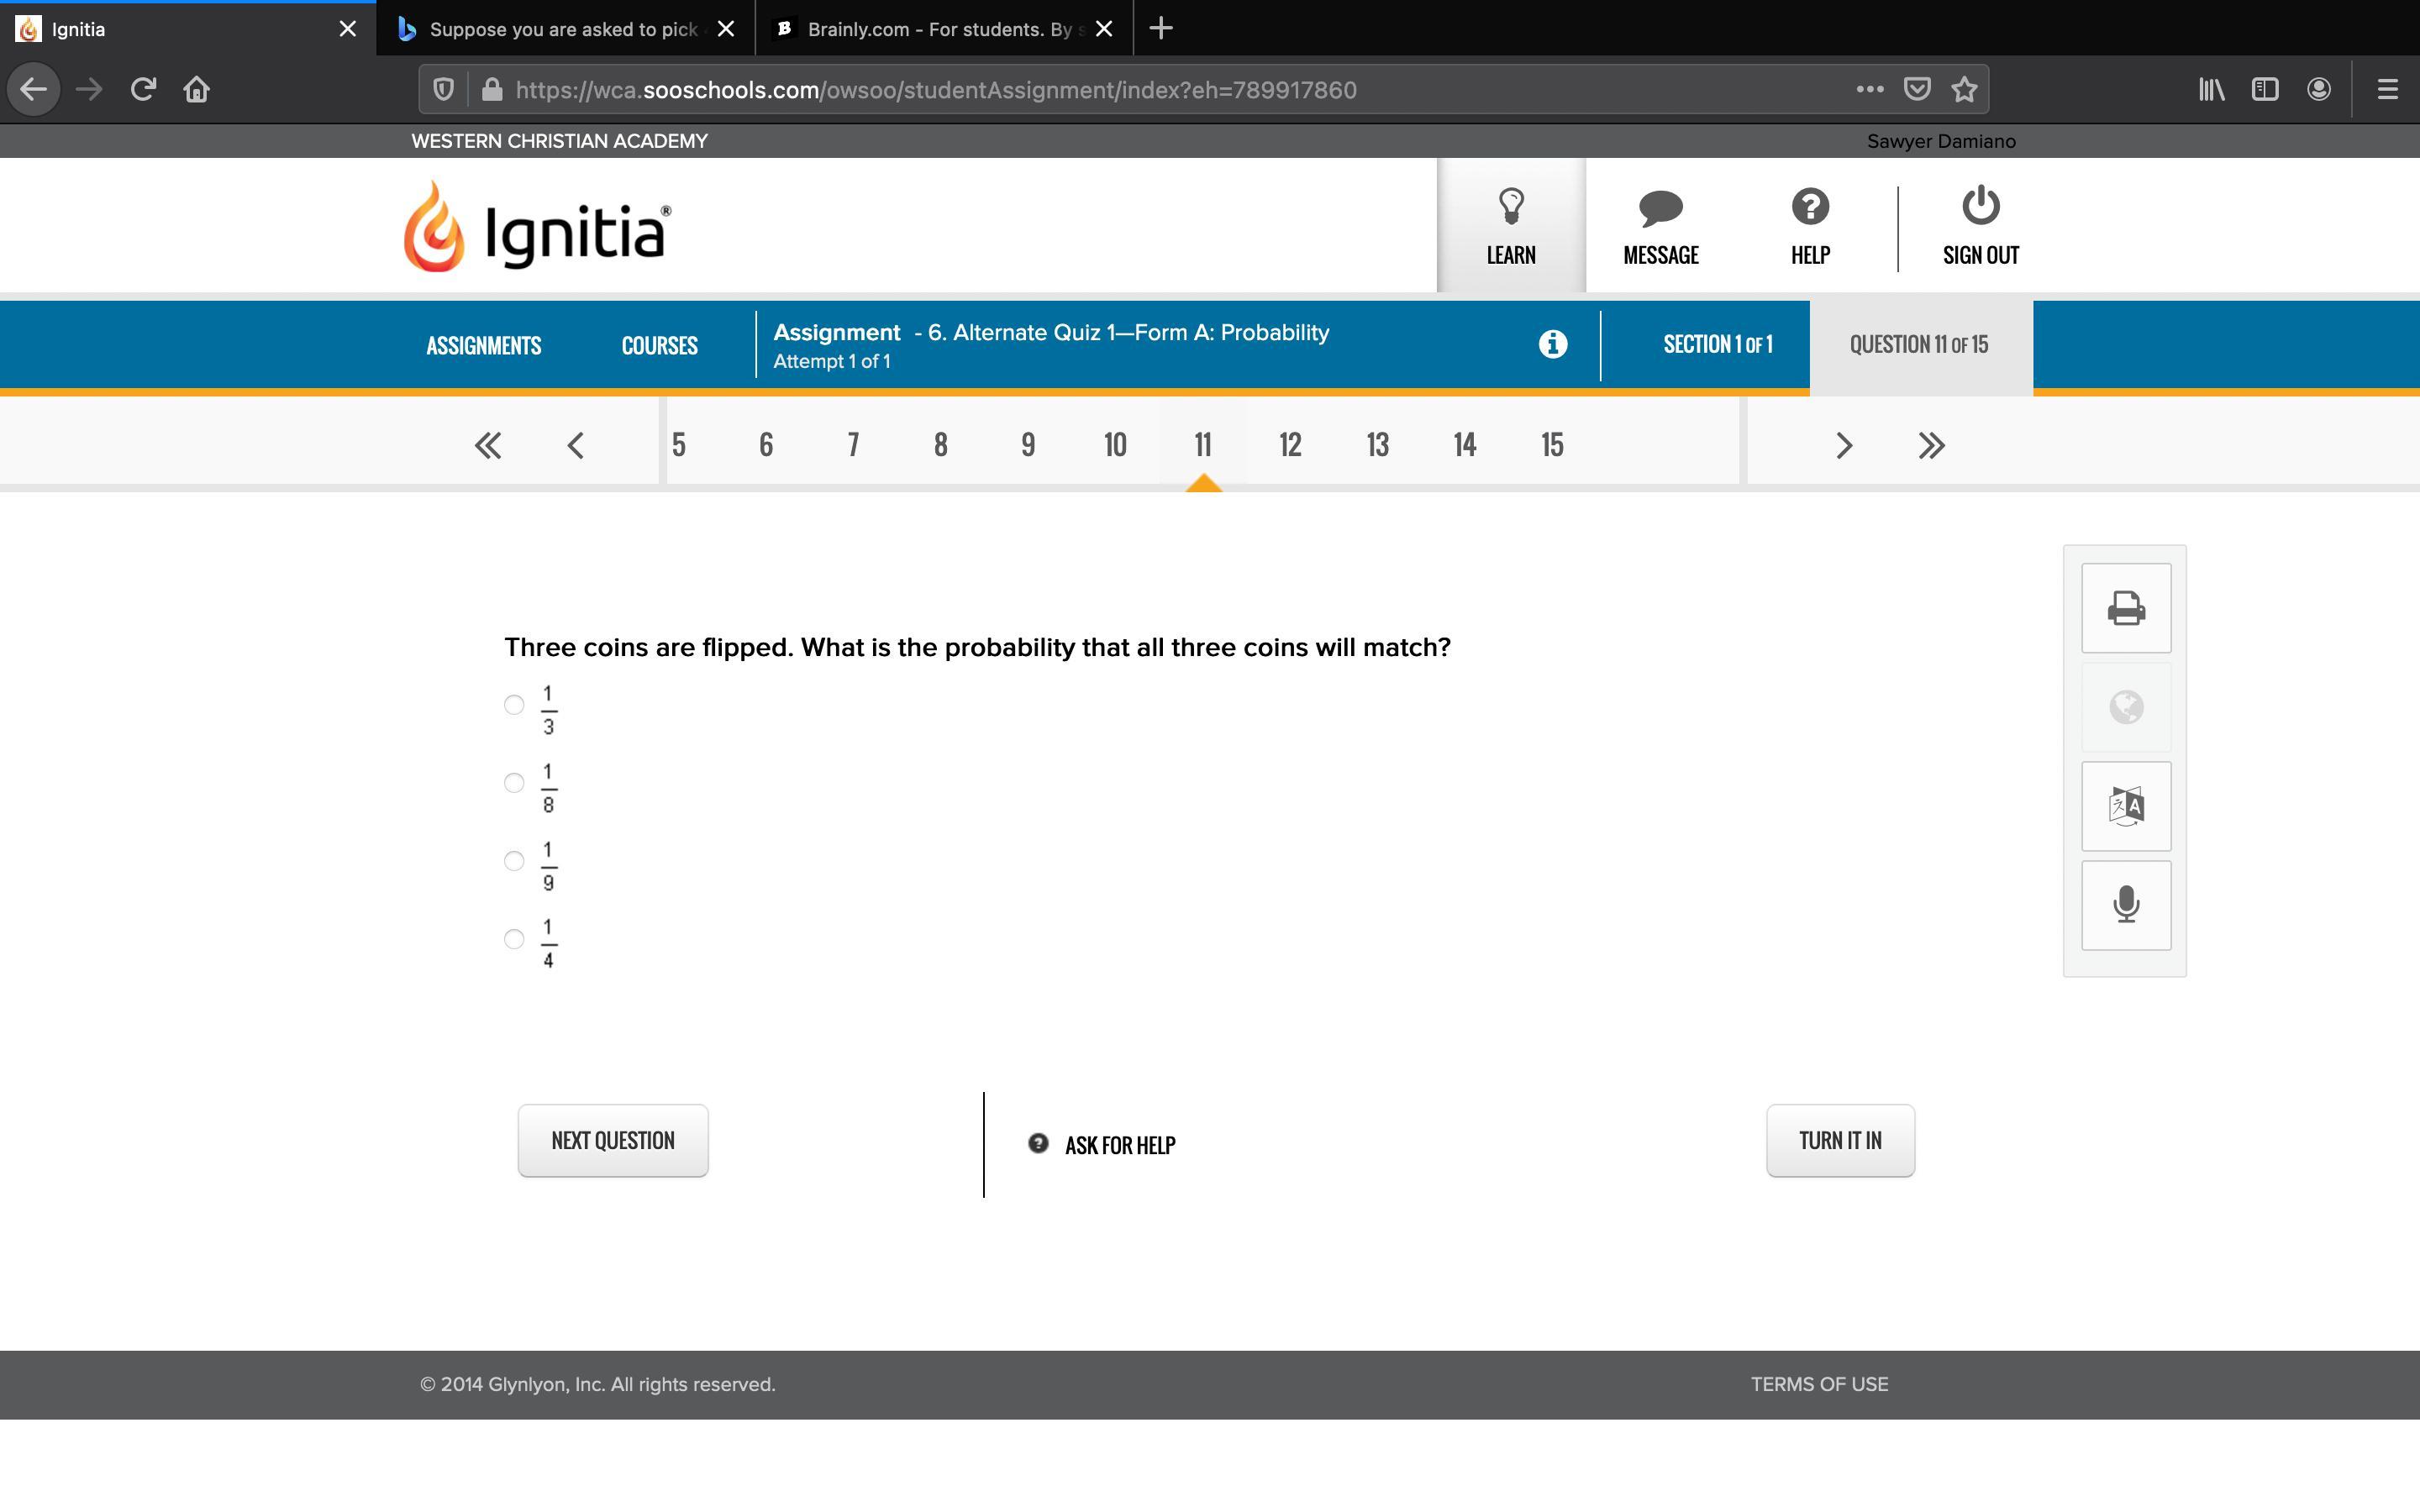Open the Courses menu item
The width and height of the screenshot is (2420, 1512).
659,346
